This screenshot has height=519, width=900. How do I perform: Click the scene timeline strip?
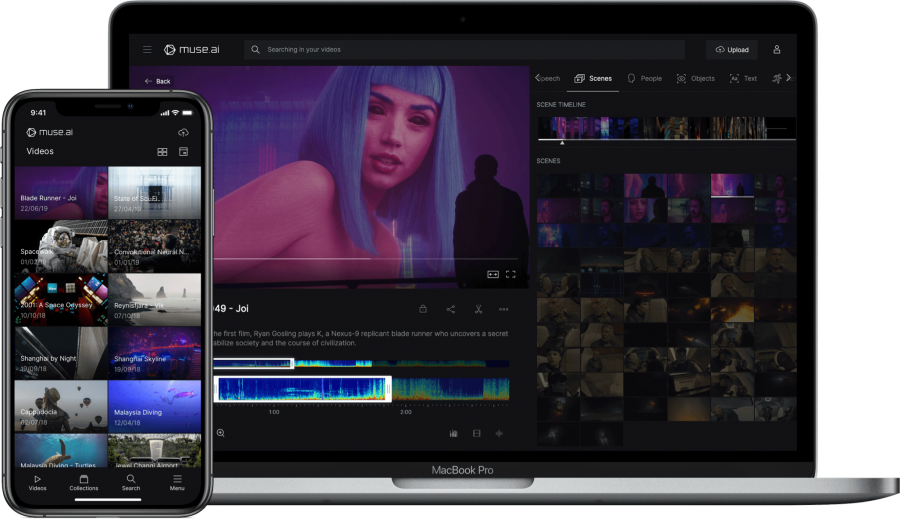[666, 128]
